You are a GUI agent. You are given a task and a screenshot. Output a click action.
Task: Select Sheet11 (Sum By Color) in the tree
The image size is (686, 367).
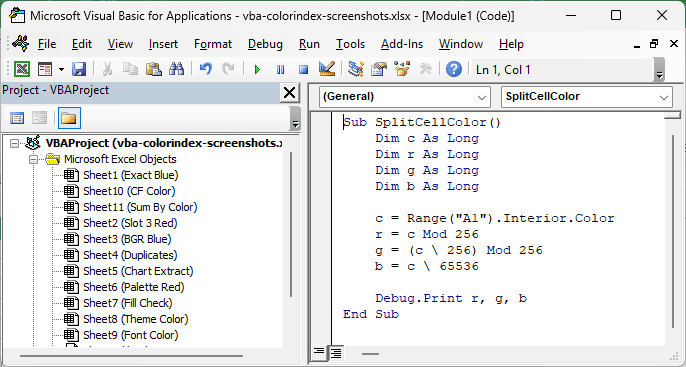tap(140, 207)
